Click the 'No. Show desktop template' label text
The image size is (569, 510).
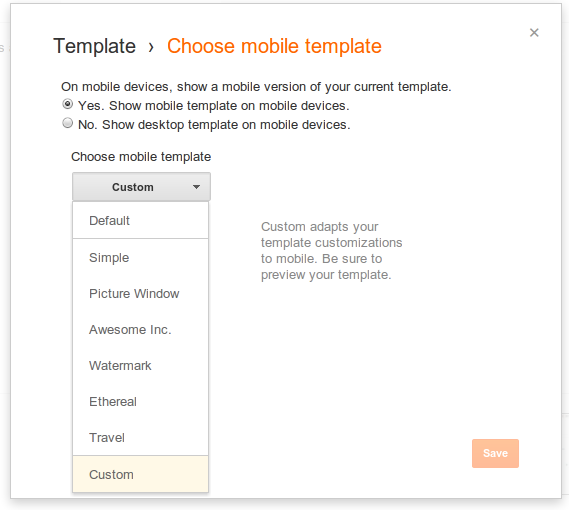click(x=214, y=125)
